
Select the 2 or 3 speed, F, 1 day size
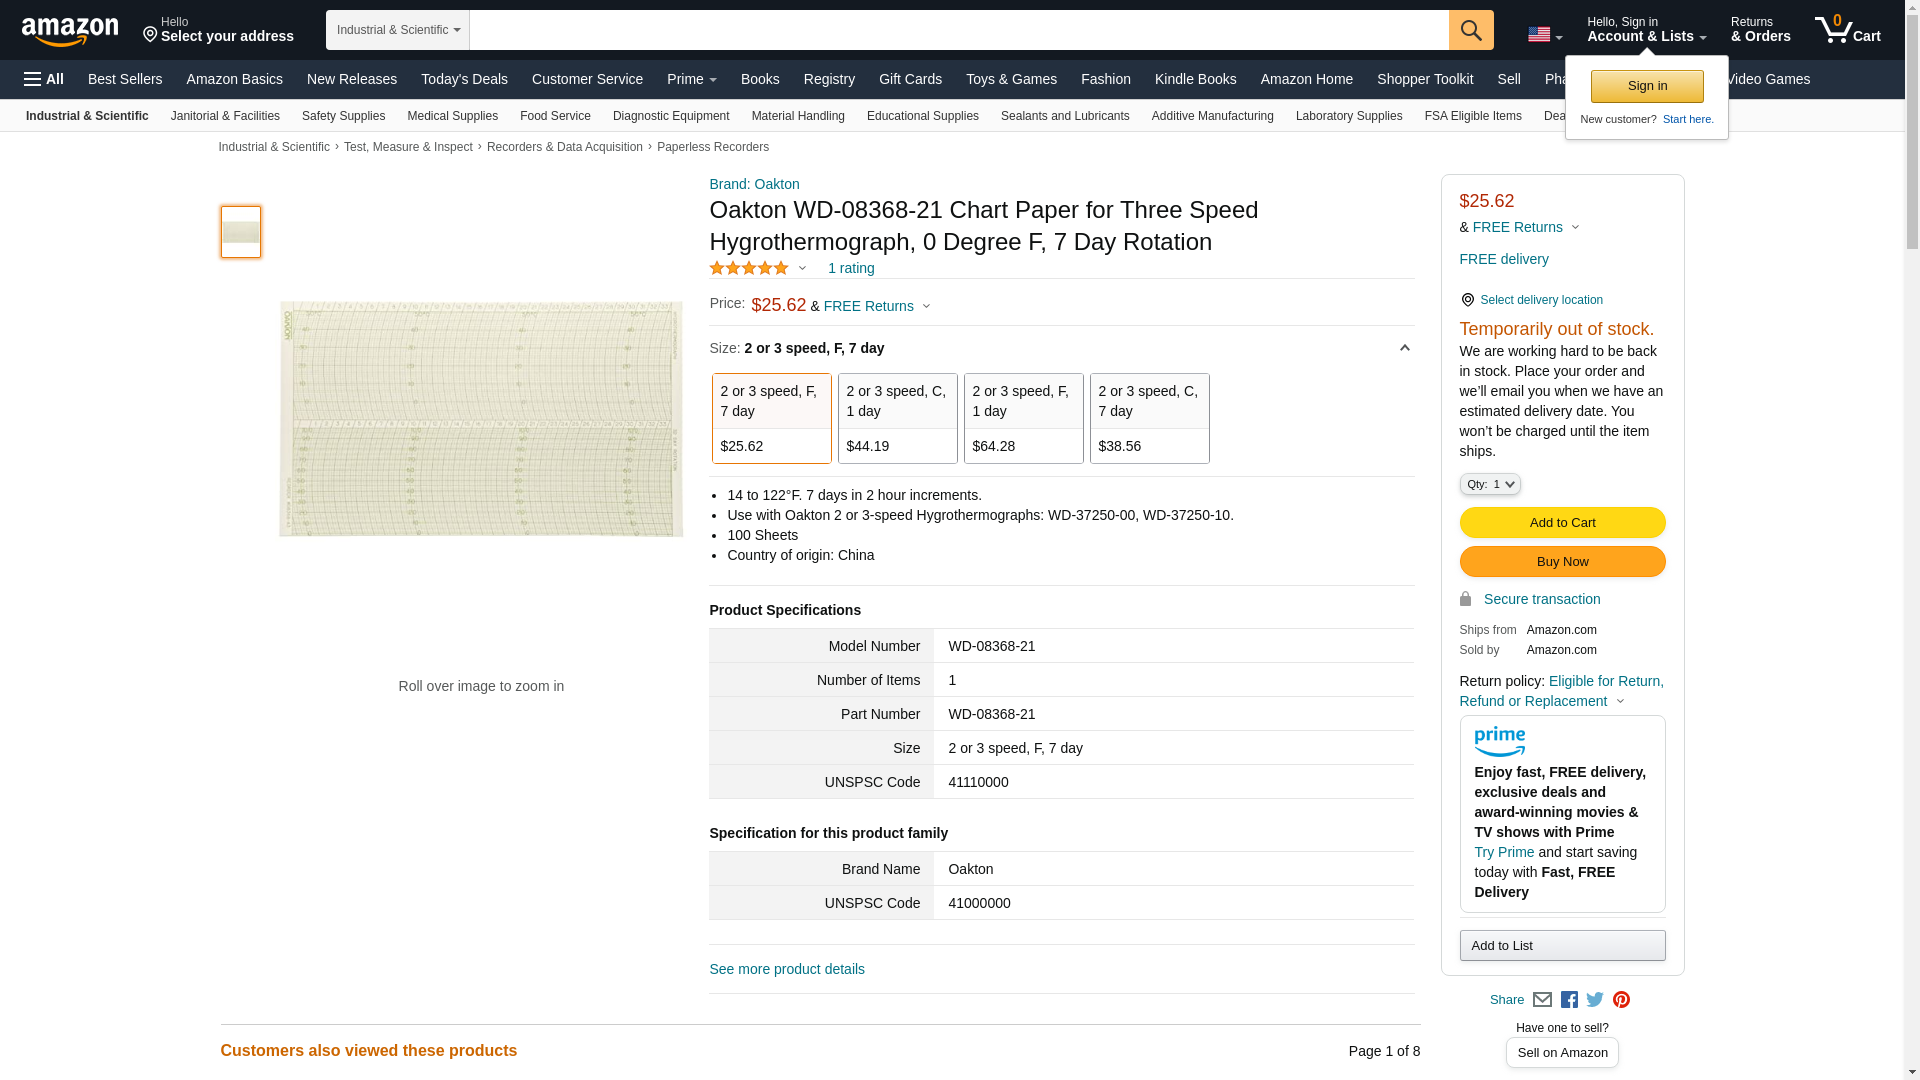tap(1023, 418)
